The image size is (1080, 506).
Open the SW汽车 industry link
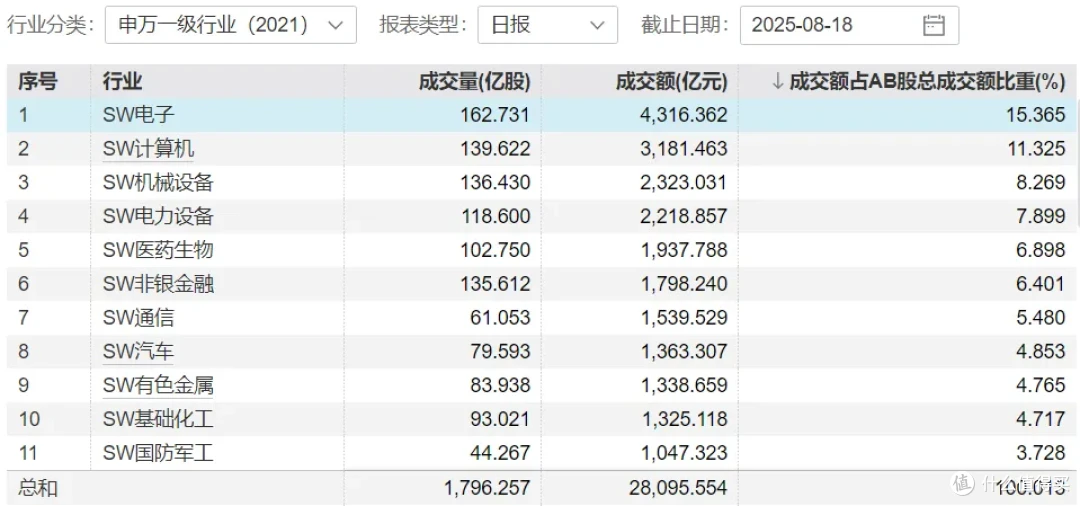138,351
